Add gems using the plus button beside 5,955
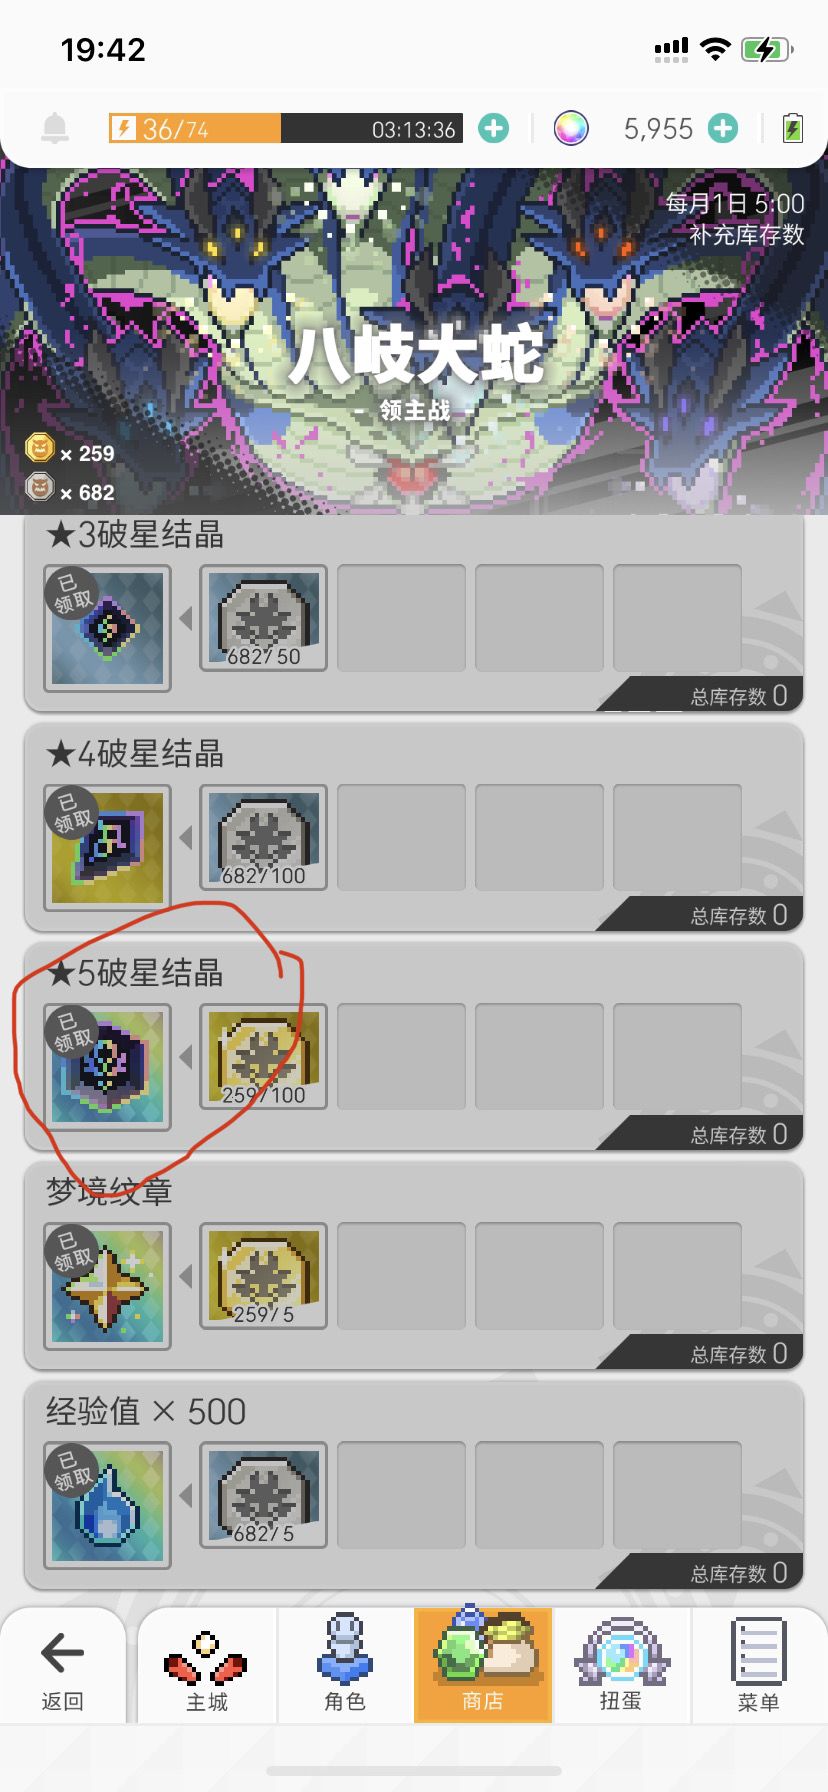 tap(723, 128)
